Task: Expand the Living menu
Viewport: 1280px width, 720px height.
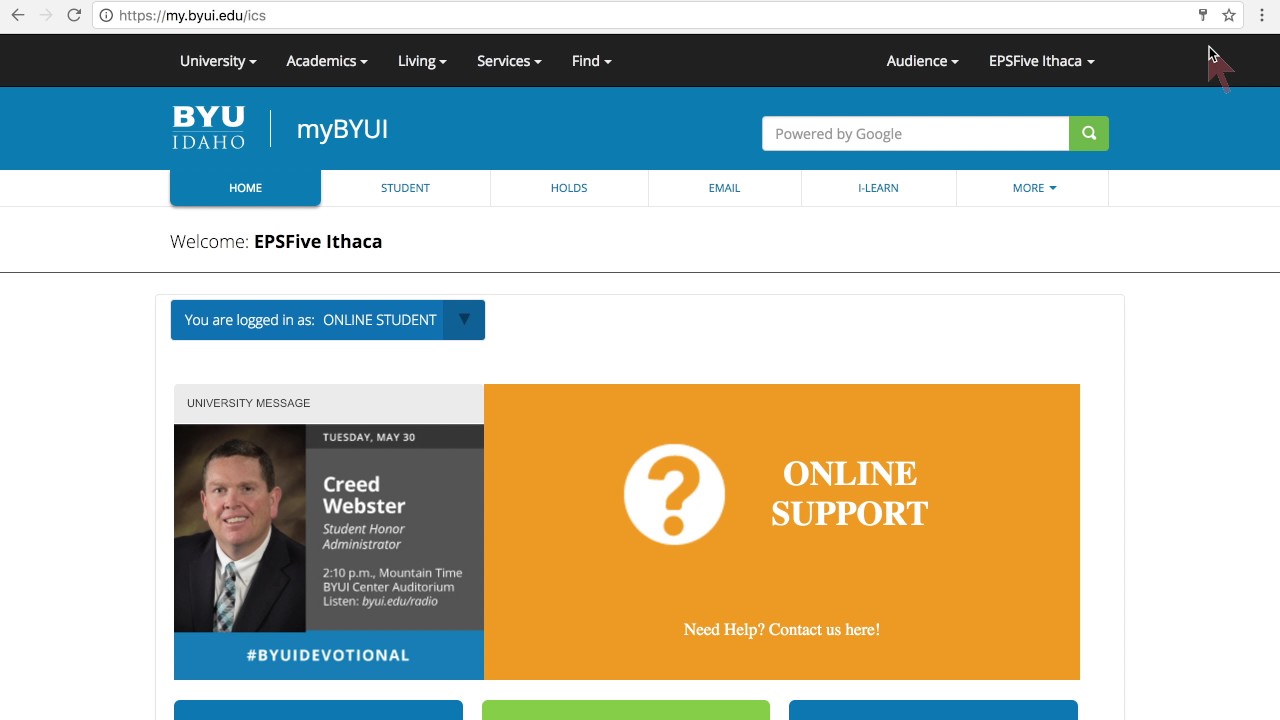Action: coord(422,61)
